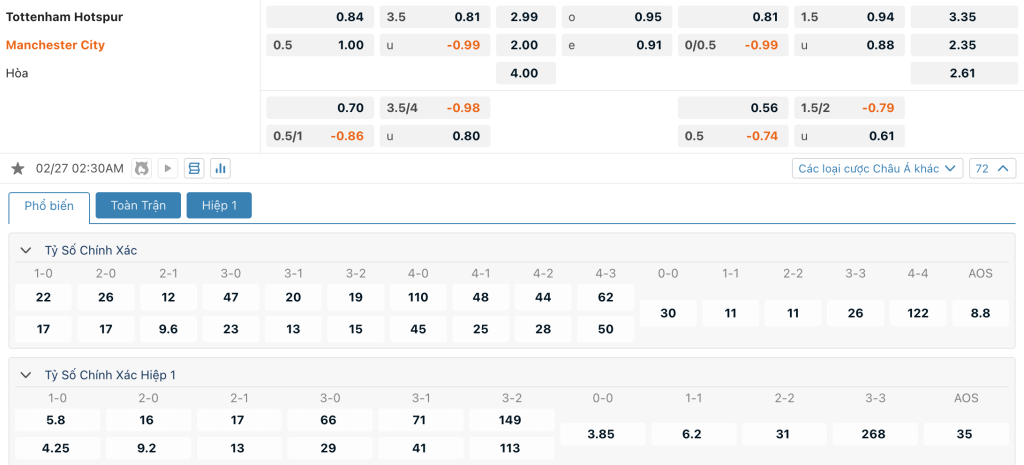Bet the 4-1 correct score at 25
The width and height of the screenshot is (1024, 465).
click(481, 329)
